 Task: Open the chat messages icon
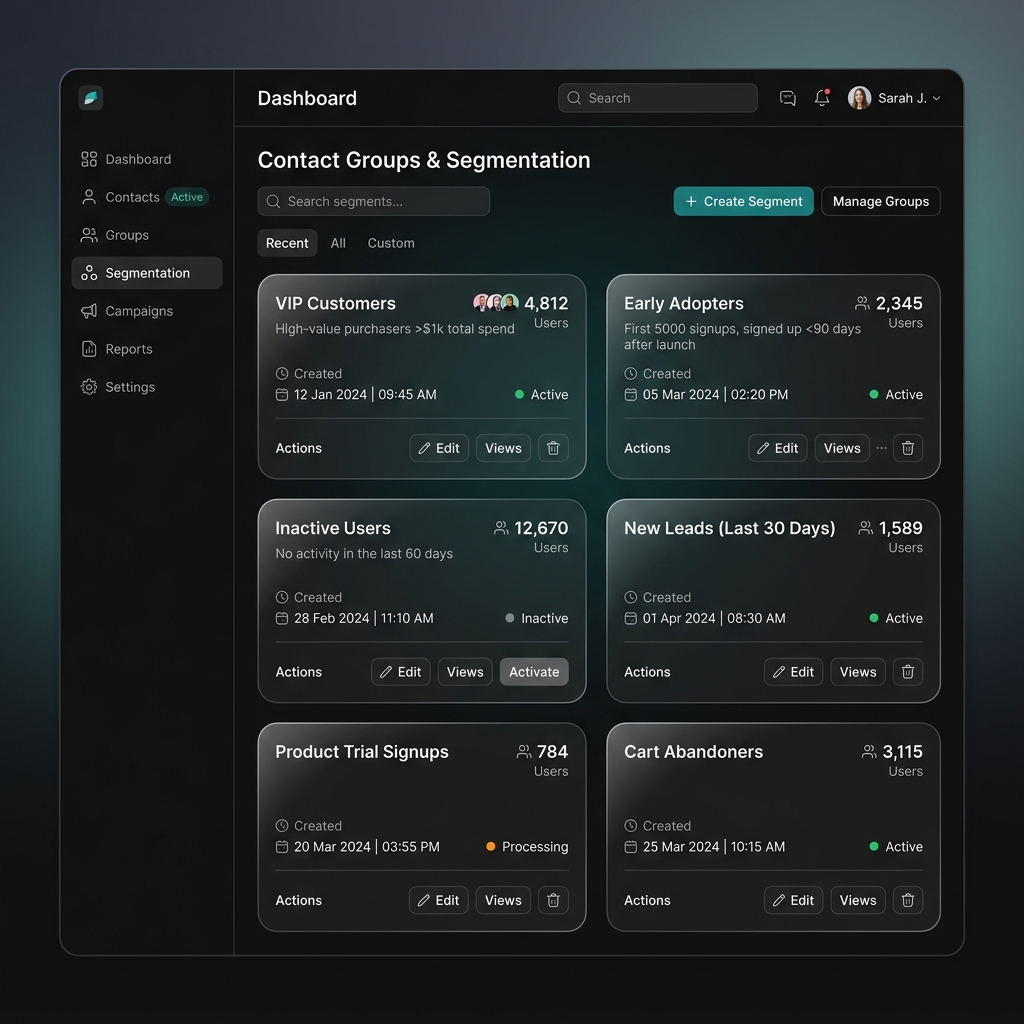point(788,98)
